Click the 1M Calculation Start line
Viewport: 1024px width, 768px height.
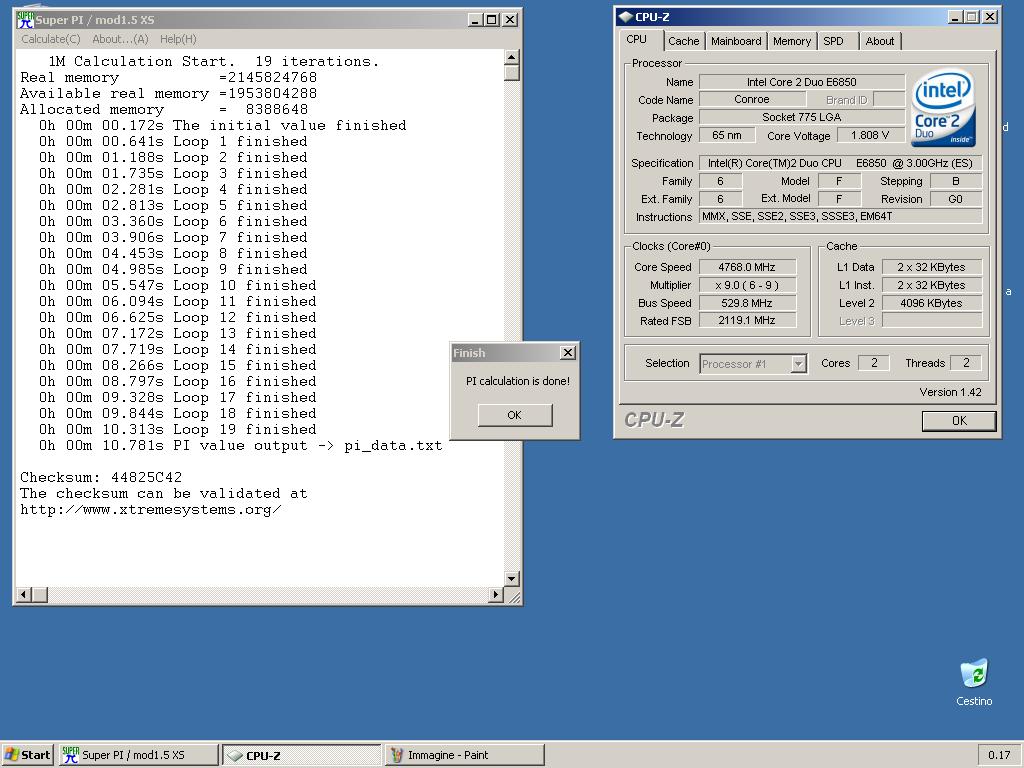click(213, 61)
